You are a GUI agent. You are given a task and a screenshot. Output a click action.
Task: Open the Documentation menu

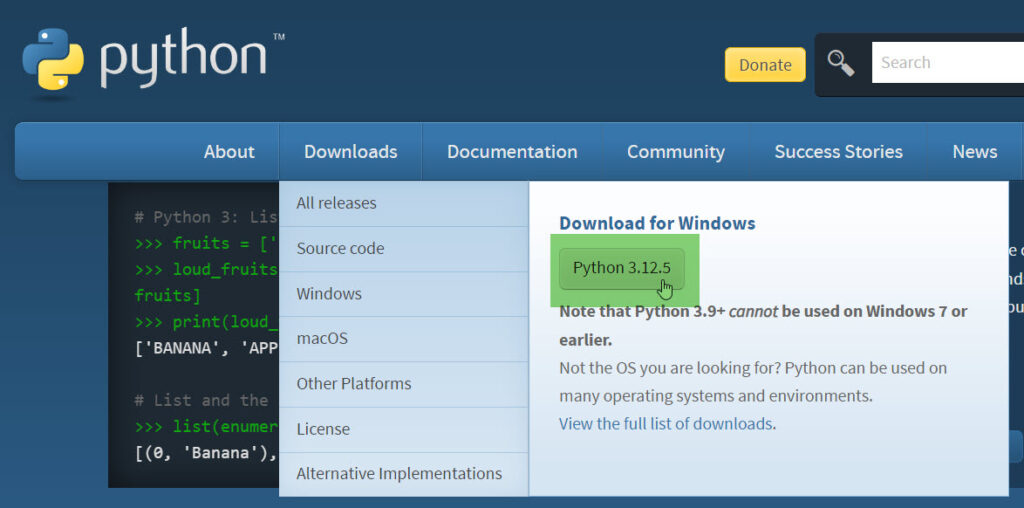512,151
